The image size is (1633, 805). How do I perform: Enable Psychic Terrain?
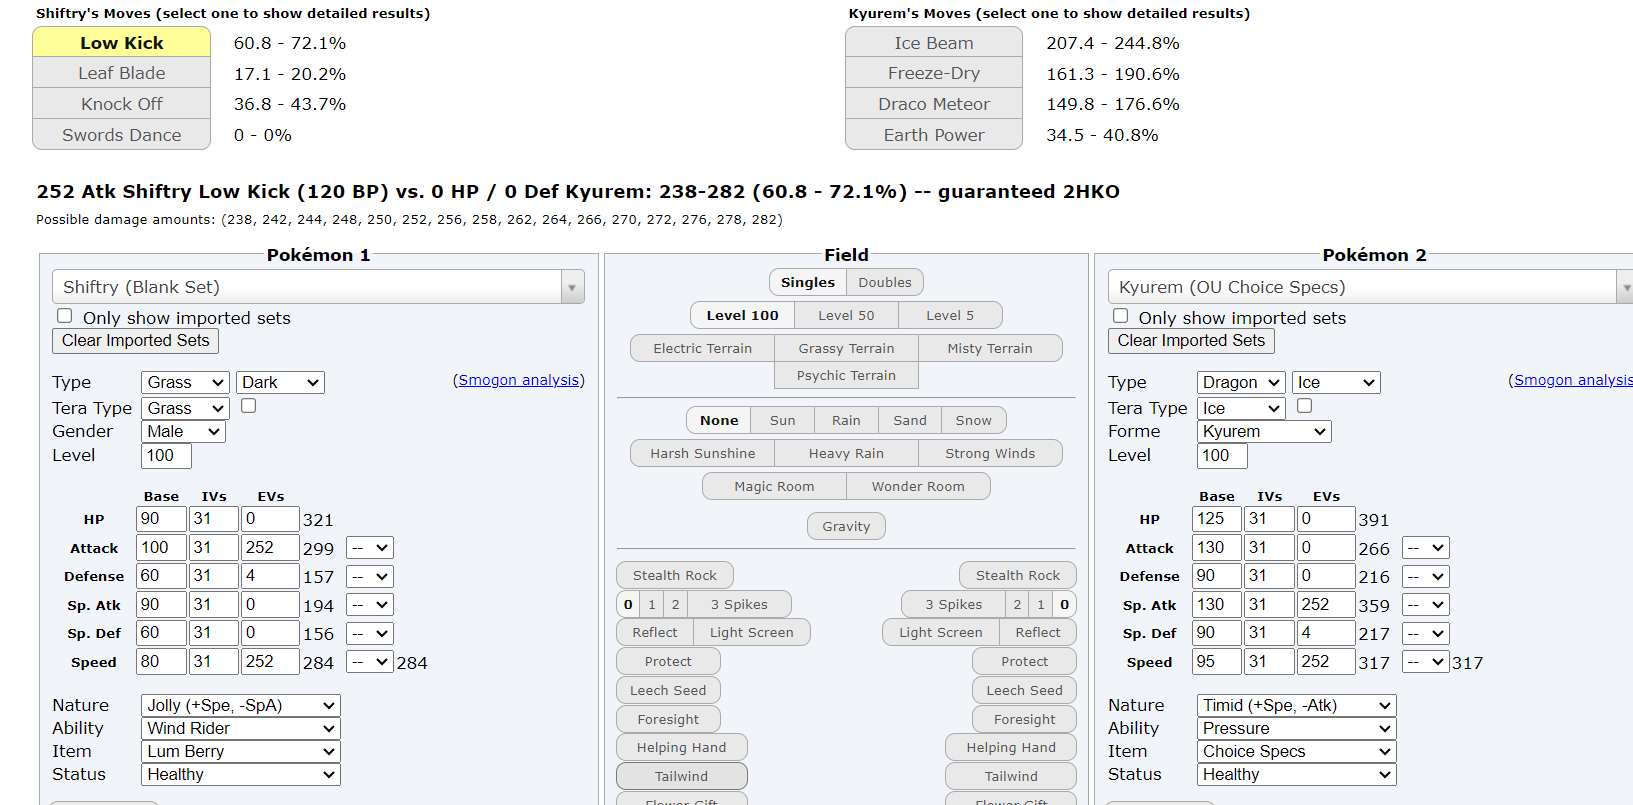click(846, 375)
